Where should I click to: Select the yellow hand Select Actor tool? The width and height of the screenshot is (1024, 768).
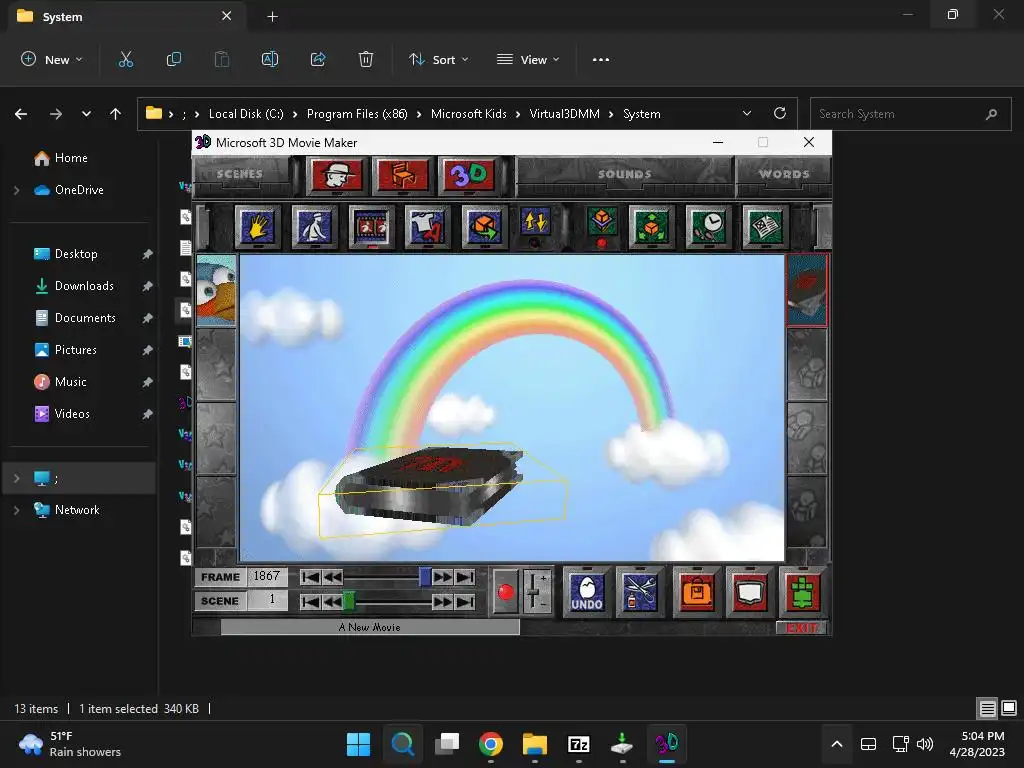click(258, 227)
